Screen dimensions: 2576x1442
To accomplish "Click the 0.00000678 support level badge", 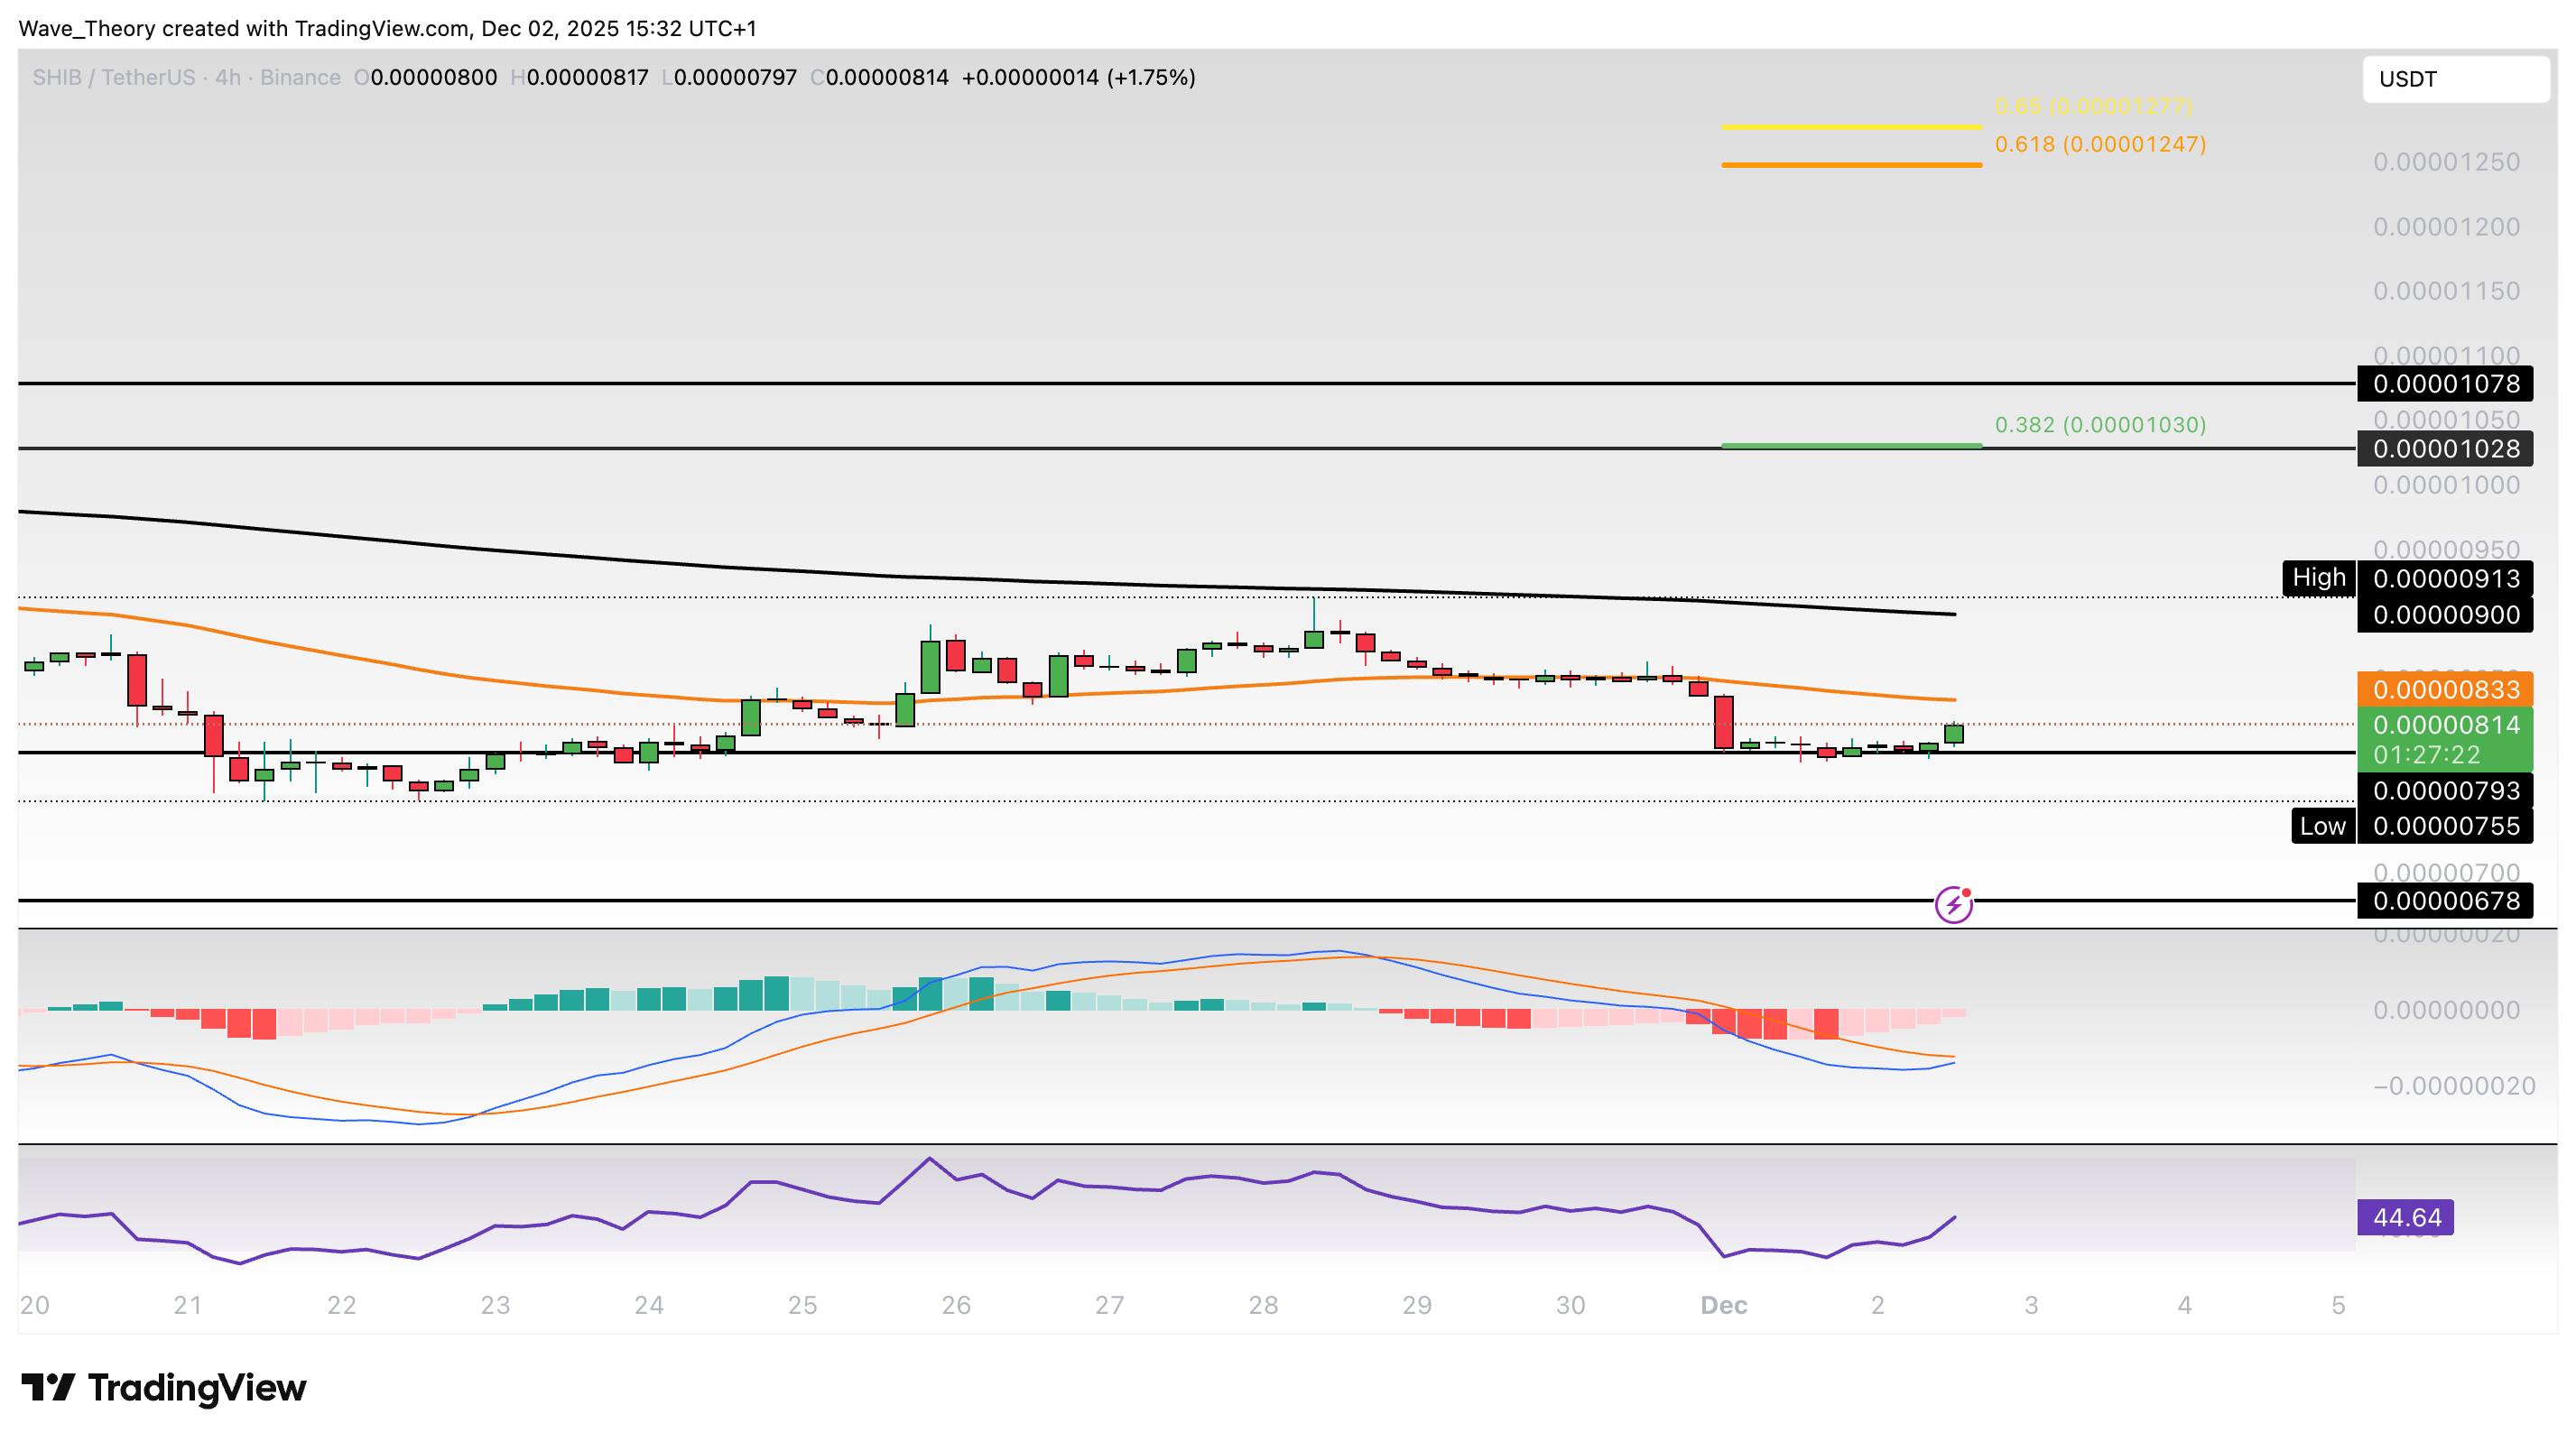I will click(2444, 901).
